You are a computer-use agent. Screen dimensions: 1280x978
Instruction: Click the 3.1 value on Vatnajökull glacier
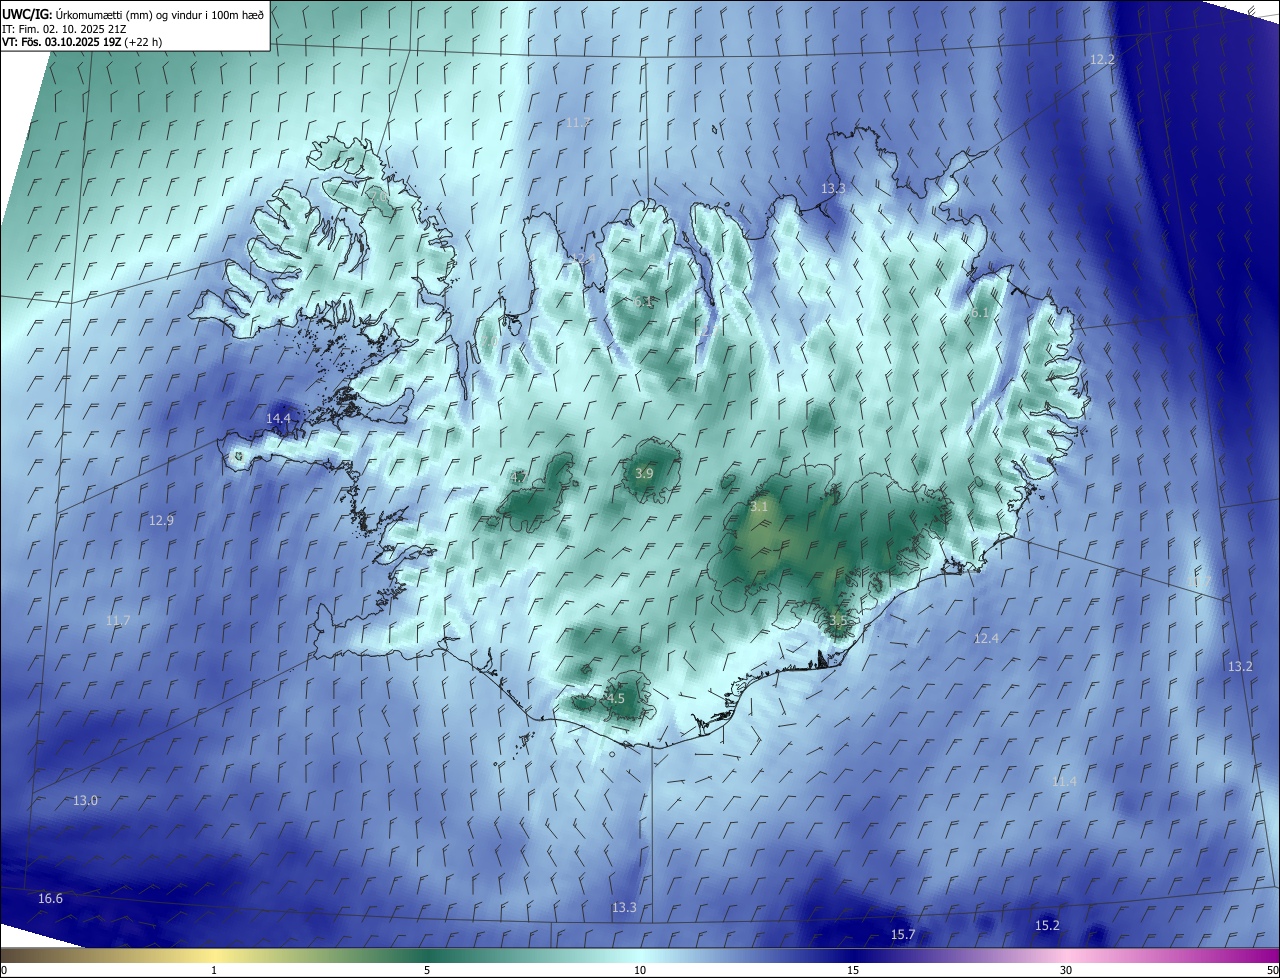pos(759,507)
